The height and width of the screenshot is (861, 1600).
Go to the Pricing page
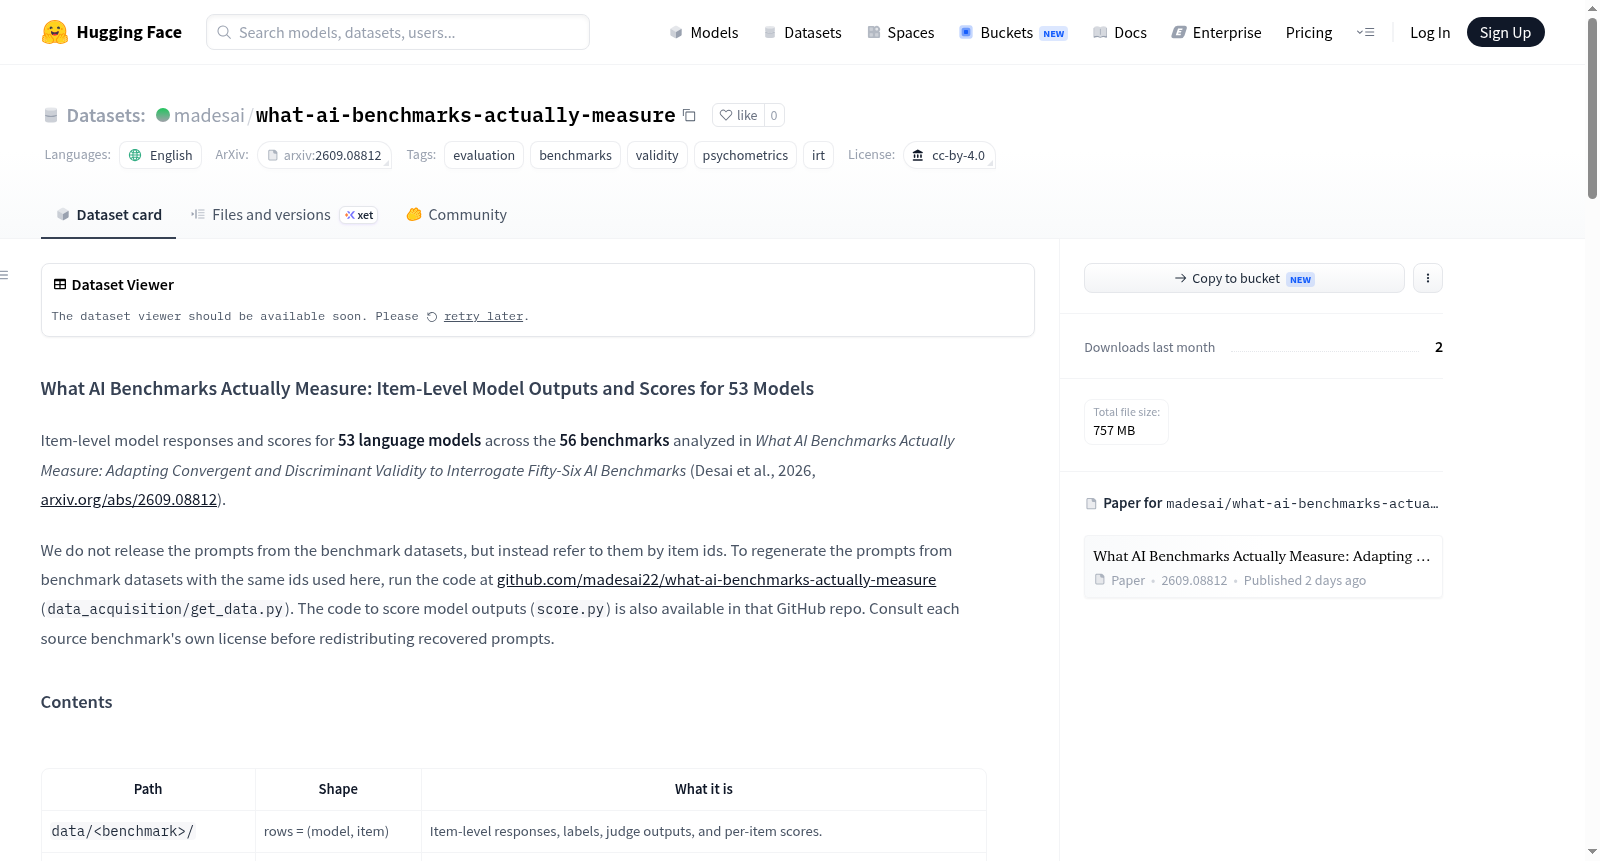pos(1309,32)
